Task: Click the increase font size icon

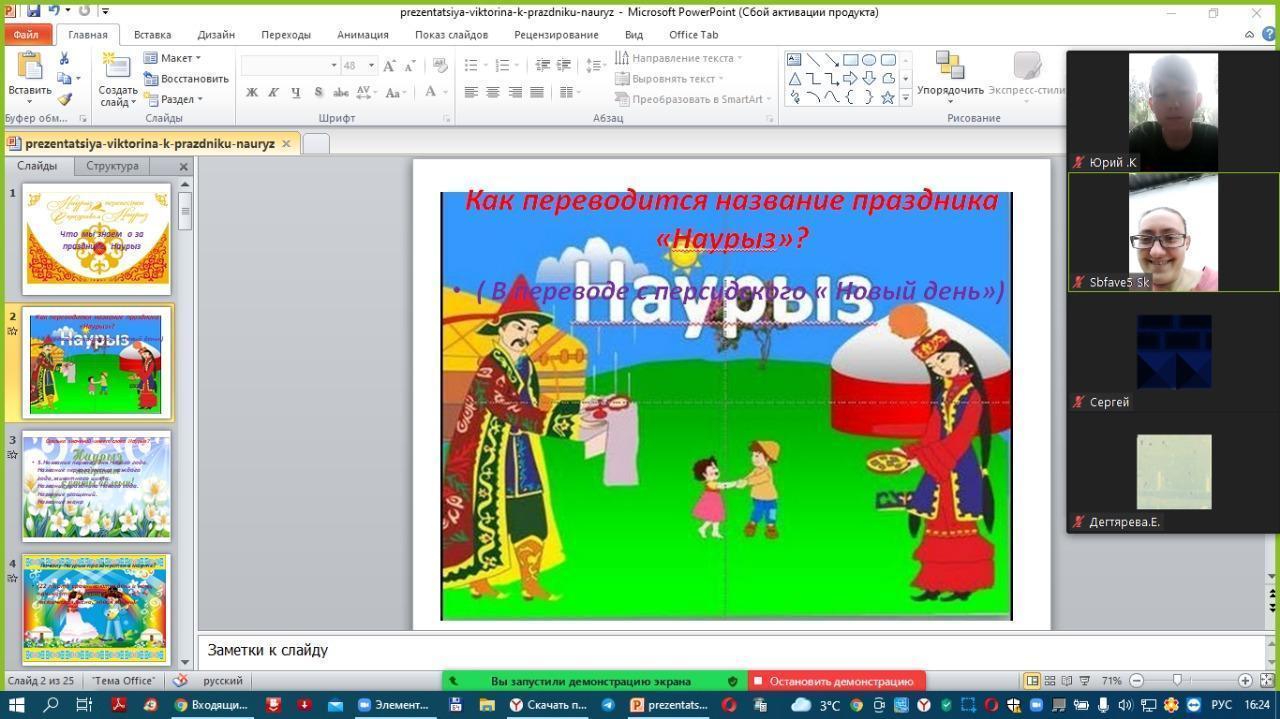Action: pos(390,65)
